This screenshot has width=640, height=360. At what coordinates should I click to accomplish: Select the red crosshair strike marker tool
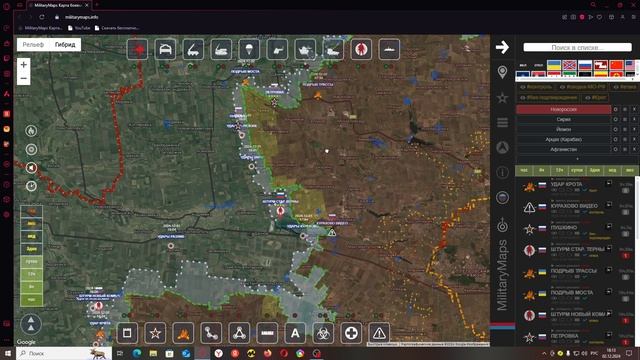(x=138, y=49)
